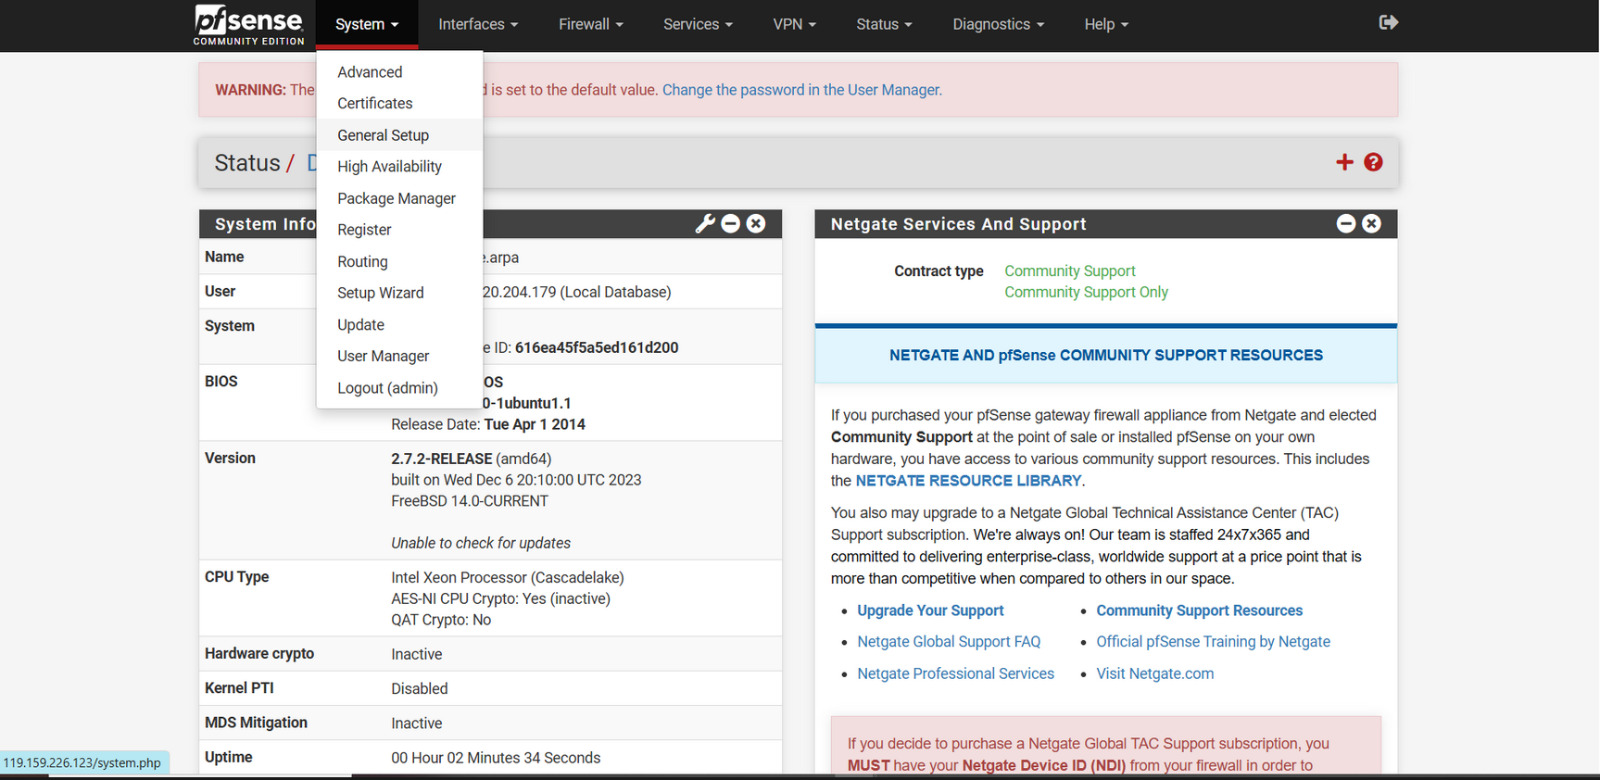The height and width of the screenshot is (780, 1600).
Task: Open User Manager from the System menu
Action: (x=383, y=356)
